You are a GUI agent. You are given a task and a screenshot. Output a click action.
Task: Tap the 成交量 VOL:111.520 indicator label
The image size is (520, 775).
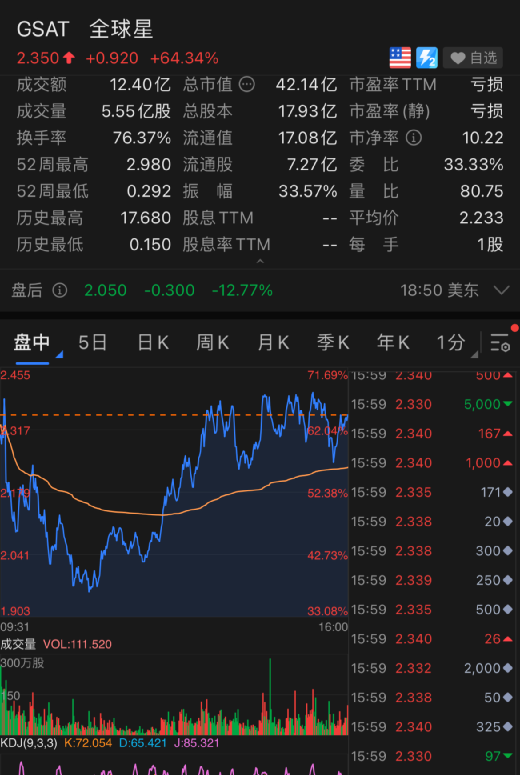[56, 644]
